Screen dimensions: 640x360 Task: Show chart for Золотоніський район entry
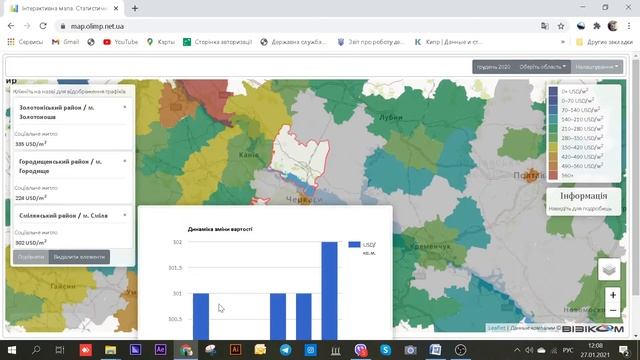(x=57, y=112)
